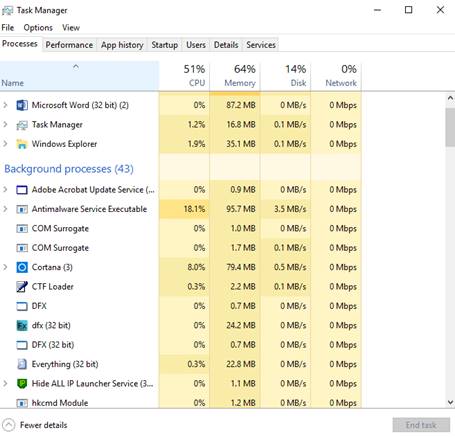455x437 pixels.
Task: Switch to the Details tab
Action: coord(226,45)
